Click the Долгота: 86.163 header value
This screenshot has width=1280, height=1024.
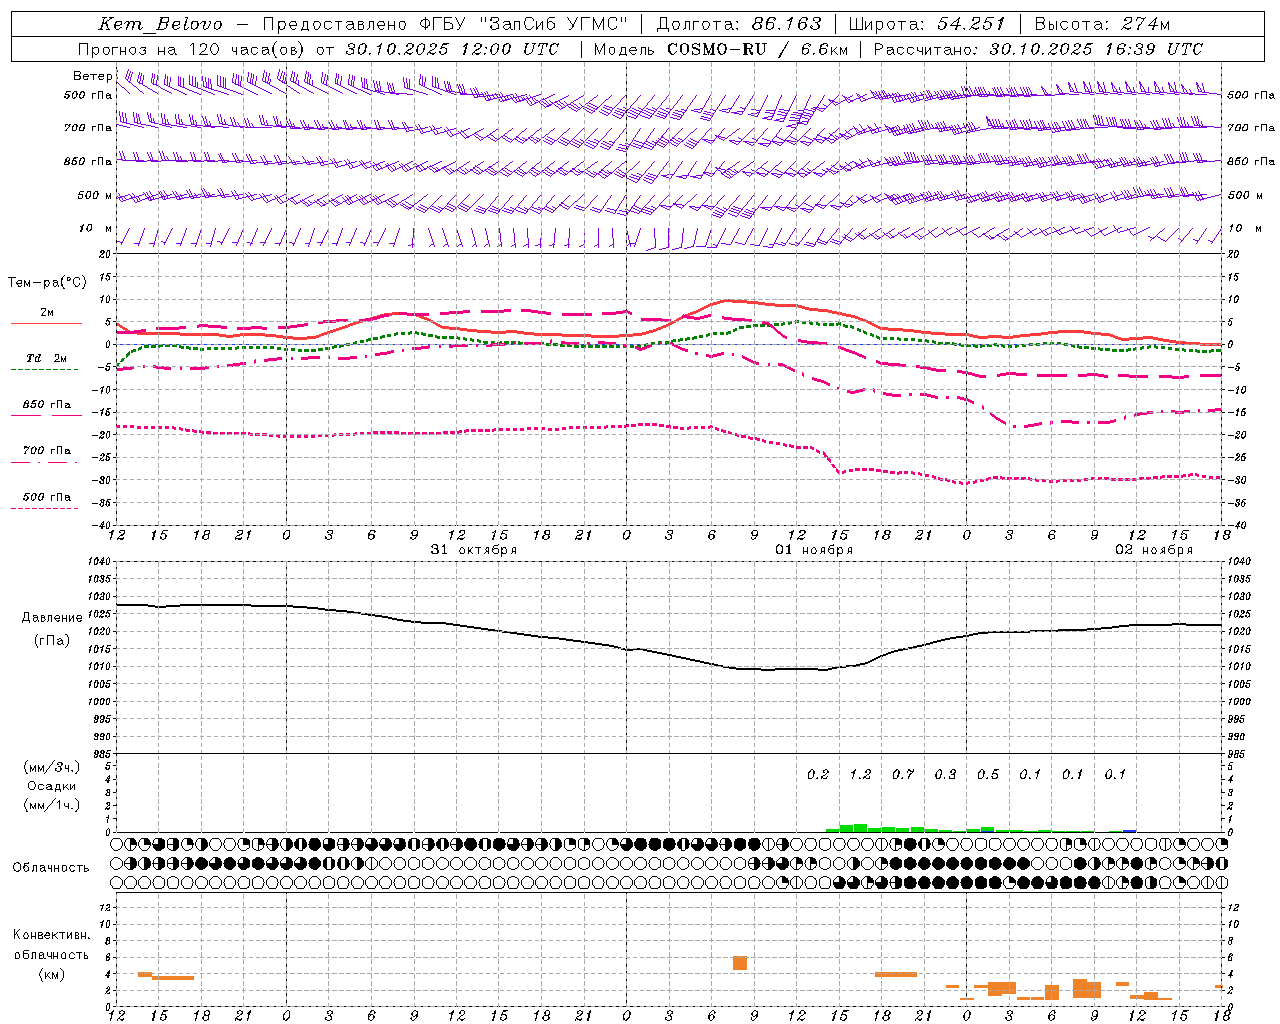point(739,24)
